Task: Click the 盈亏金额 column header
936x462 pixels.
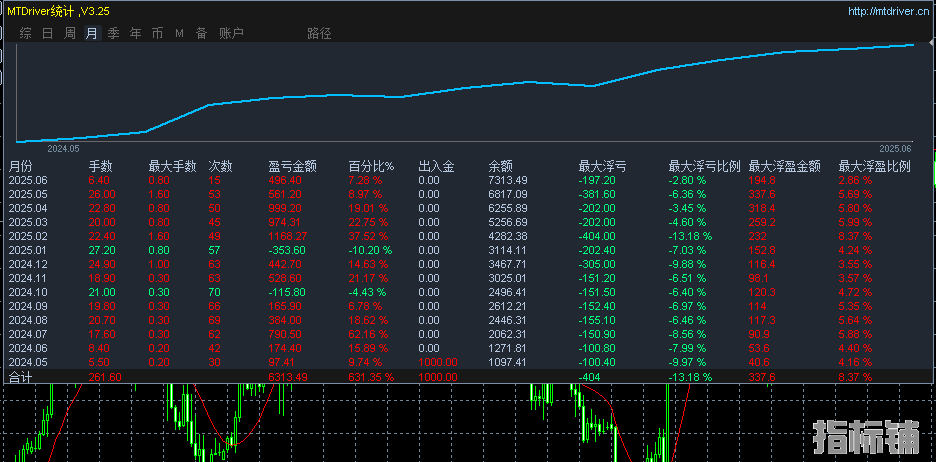Action: point(292,167)
